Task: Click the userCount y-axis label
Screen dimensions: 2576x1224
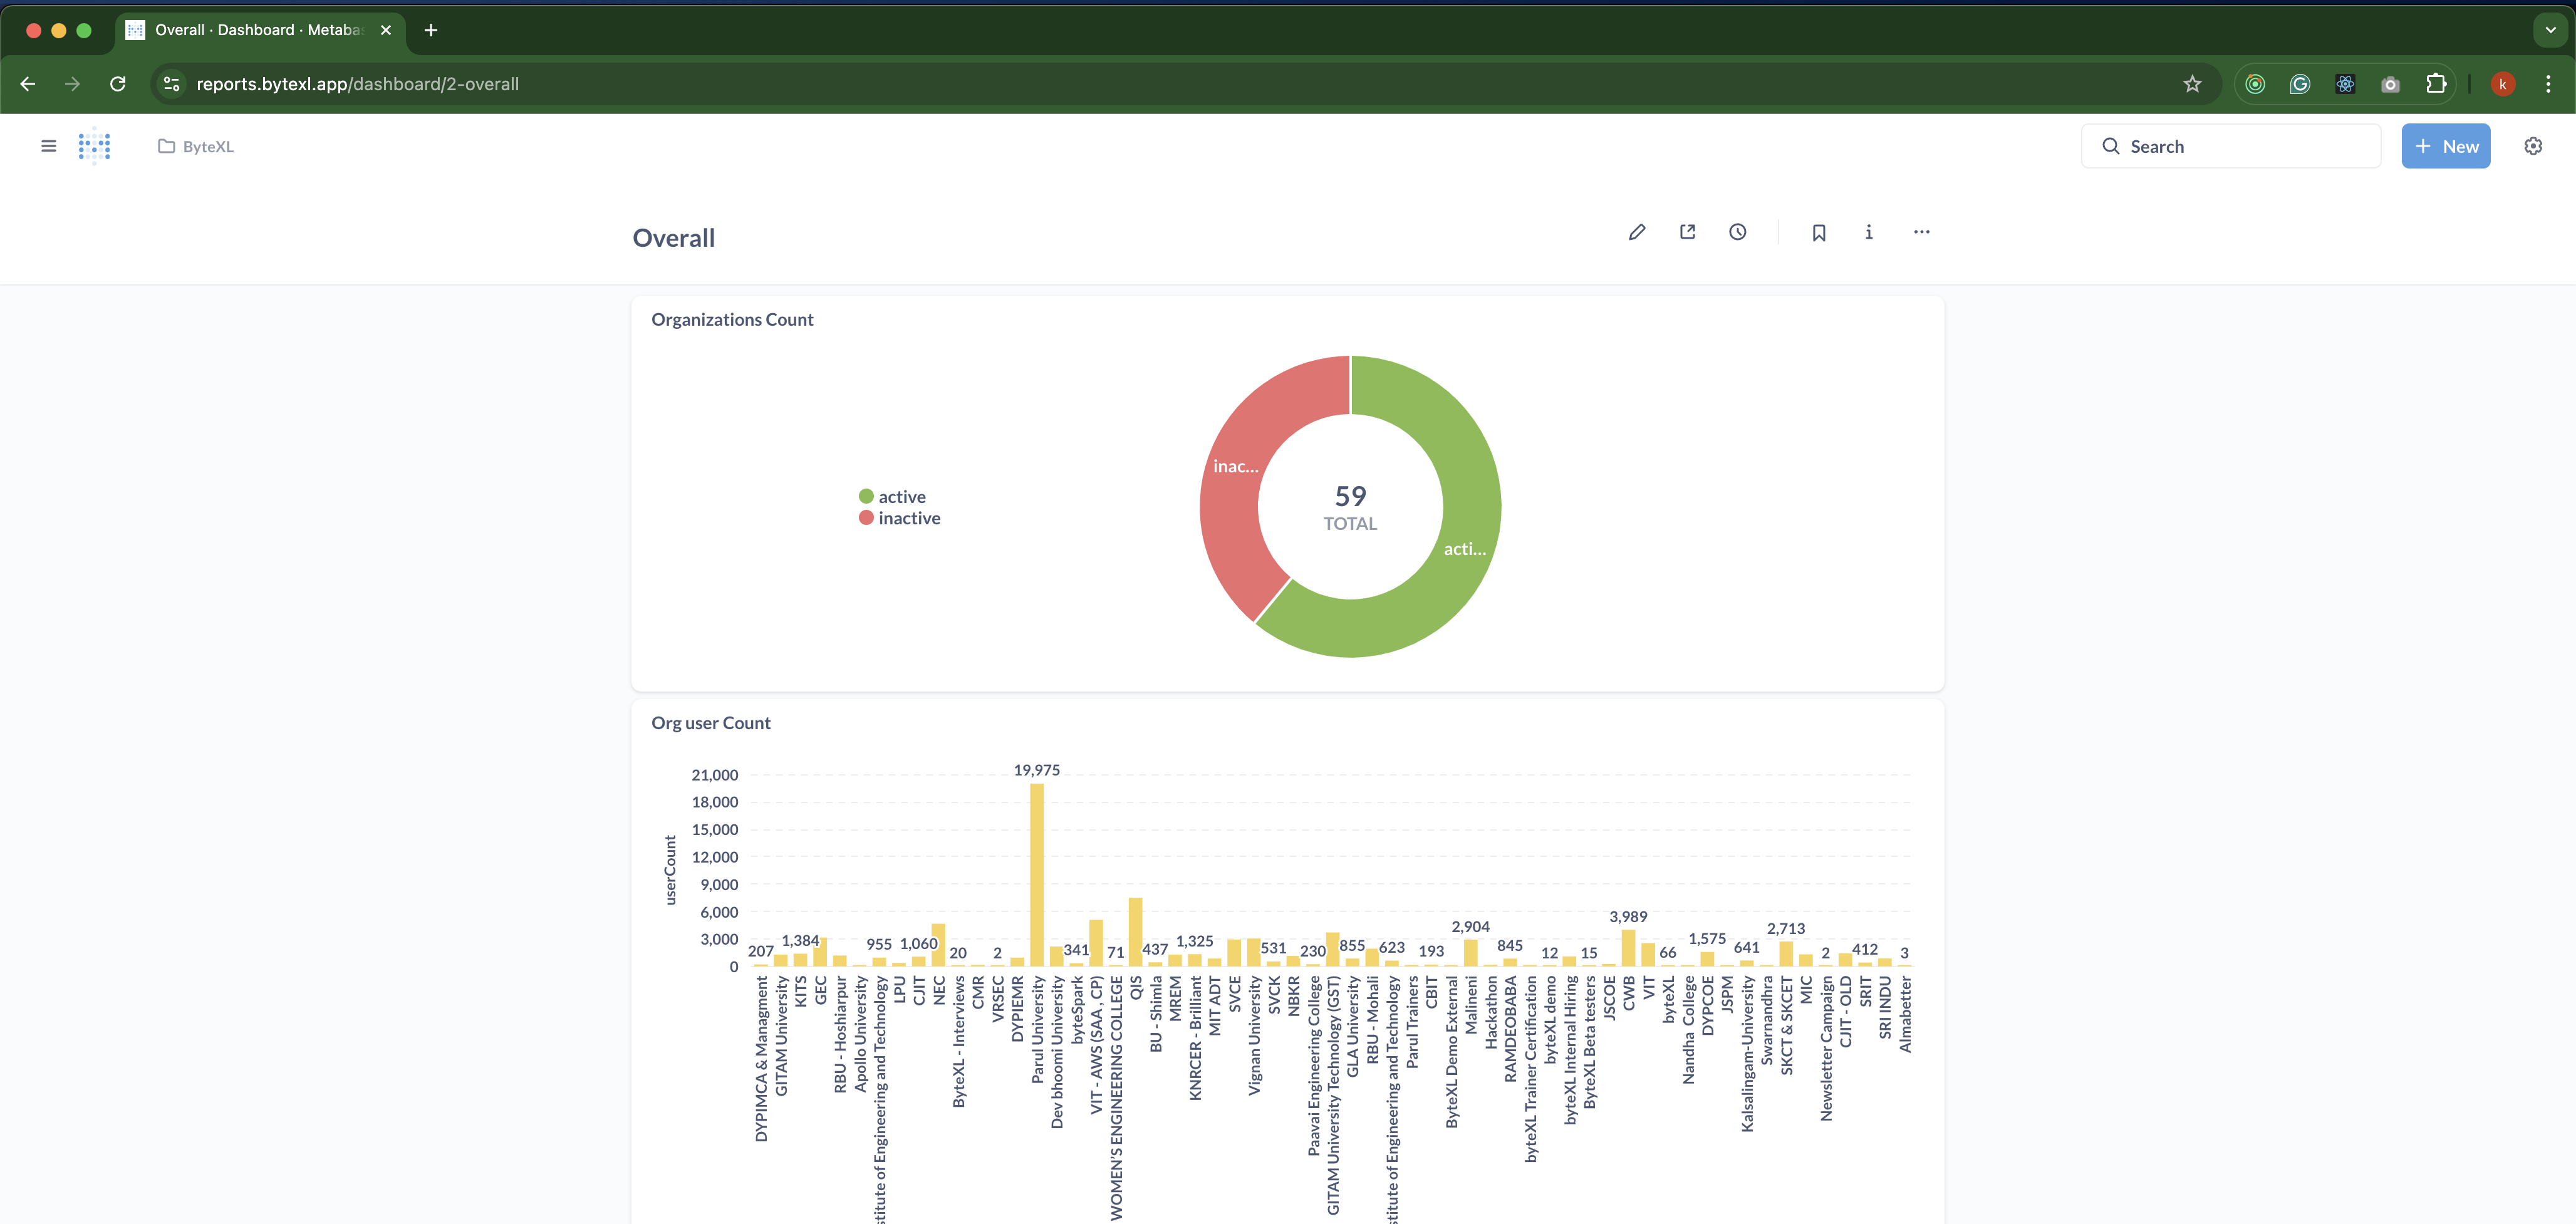Action: pos(670,870)
